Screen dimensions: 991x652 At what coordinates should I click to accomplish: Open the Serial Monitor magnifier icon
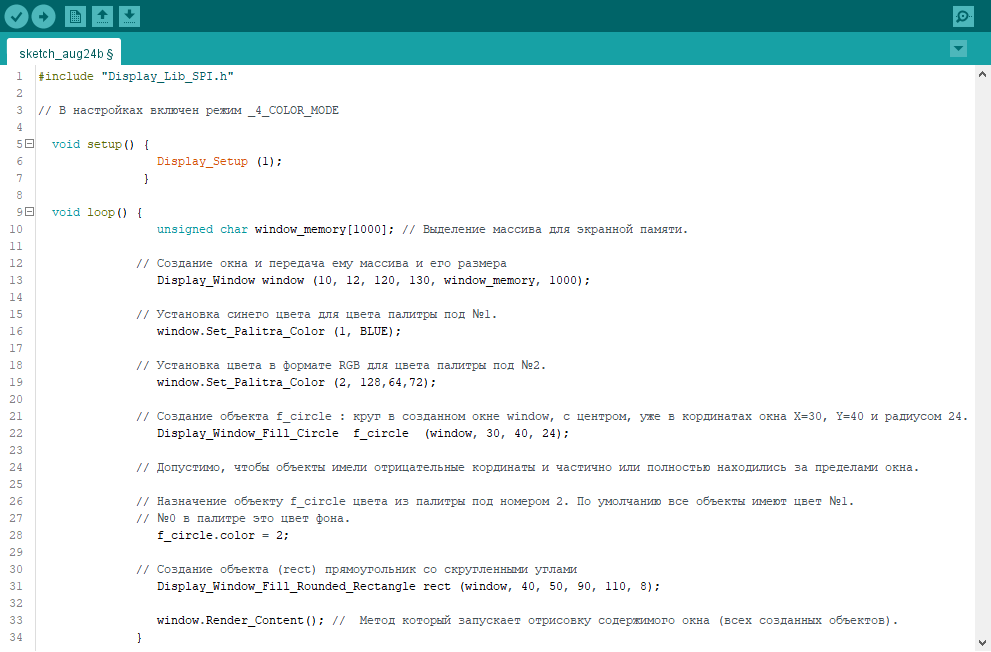click(x=963, y=16)
